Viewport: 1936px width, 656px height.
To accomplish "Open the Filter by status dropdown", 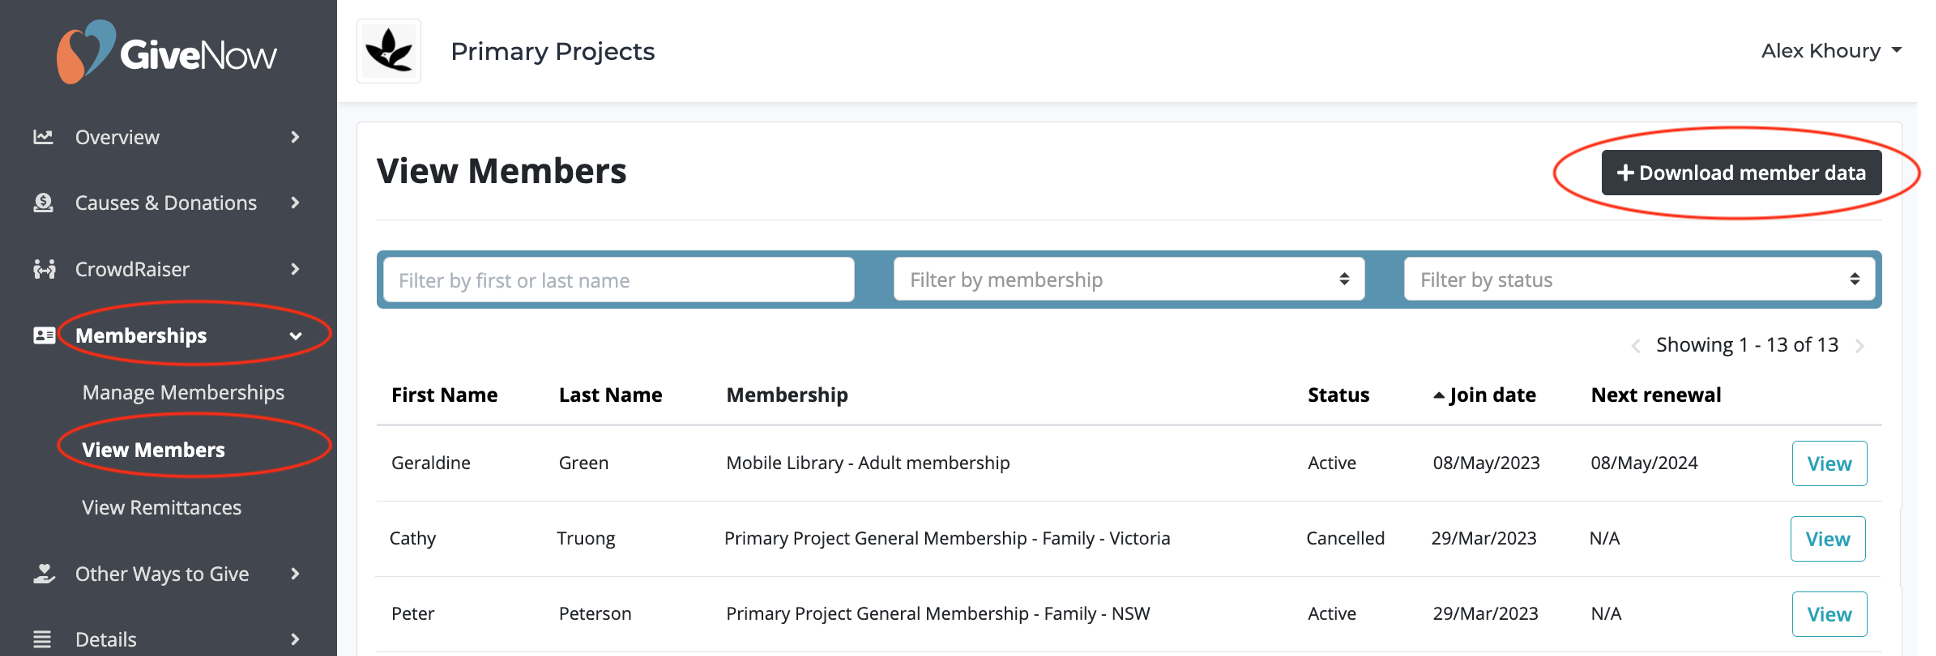I will (1639, 279).
